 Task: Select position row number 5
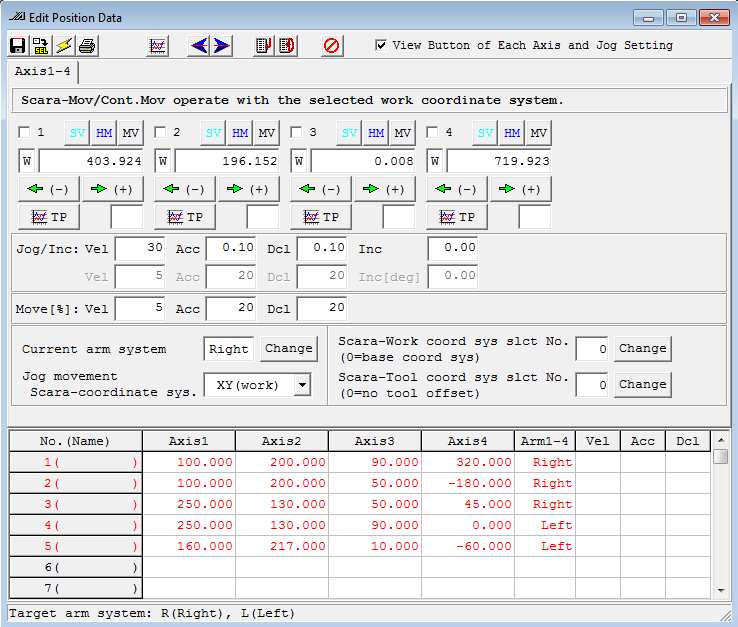pos(75,546)
